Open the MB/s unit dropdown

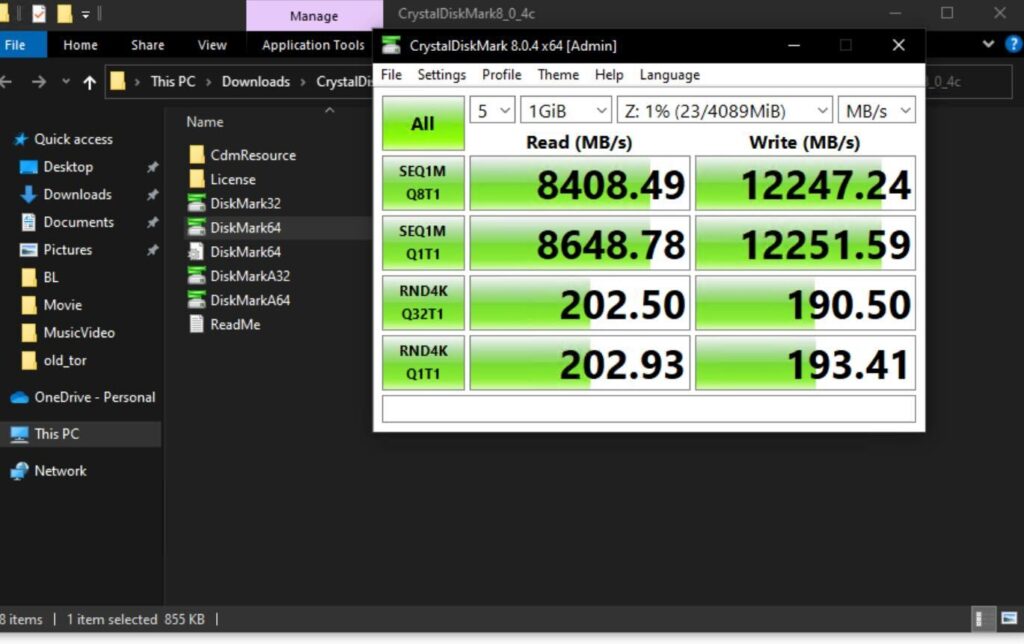coord(876,110)
